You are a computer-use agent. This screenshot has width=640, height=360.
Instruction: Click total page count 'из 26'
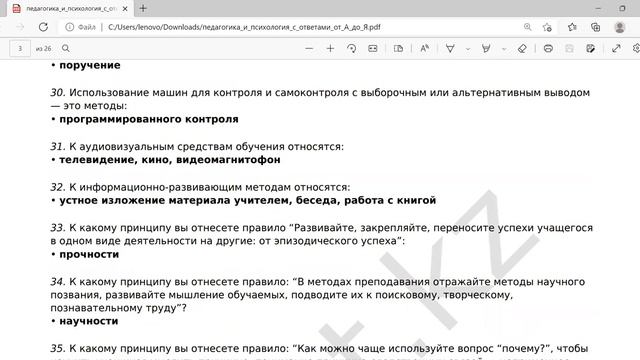[43, 49]
